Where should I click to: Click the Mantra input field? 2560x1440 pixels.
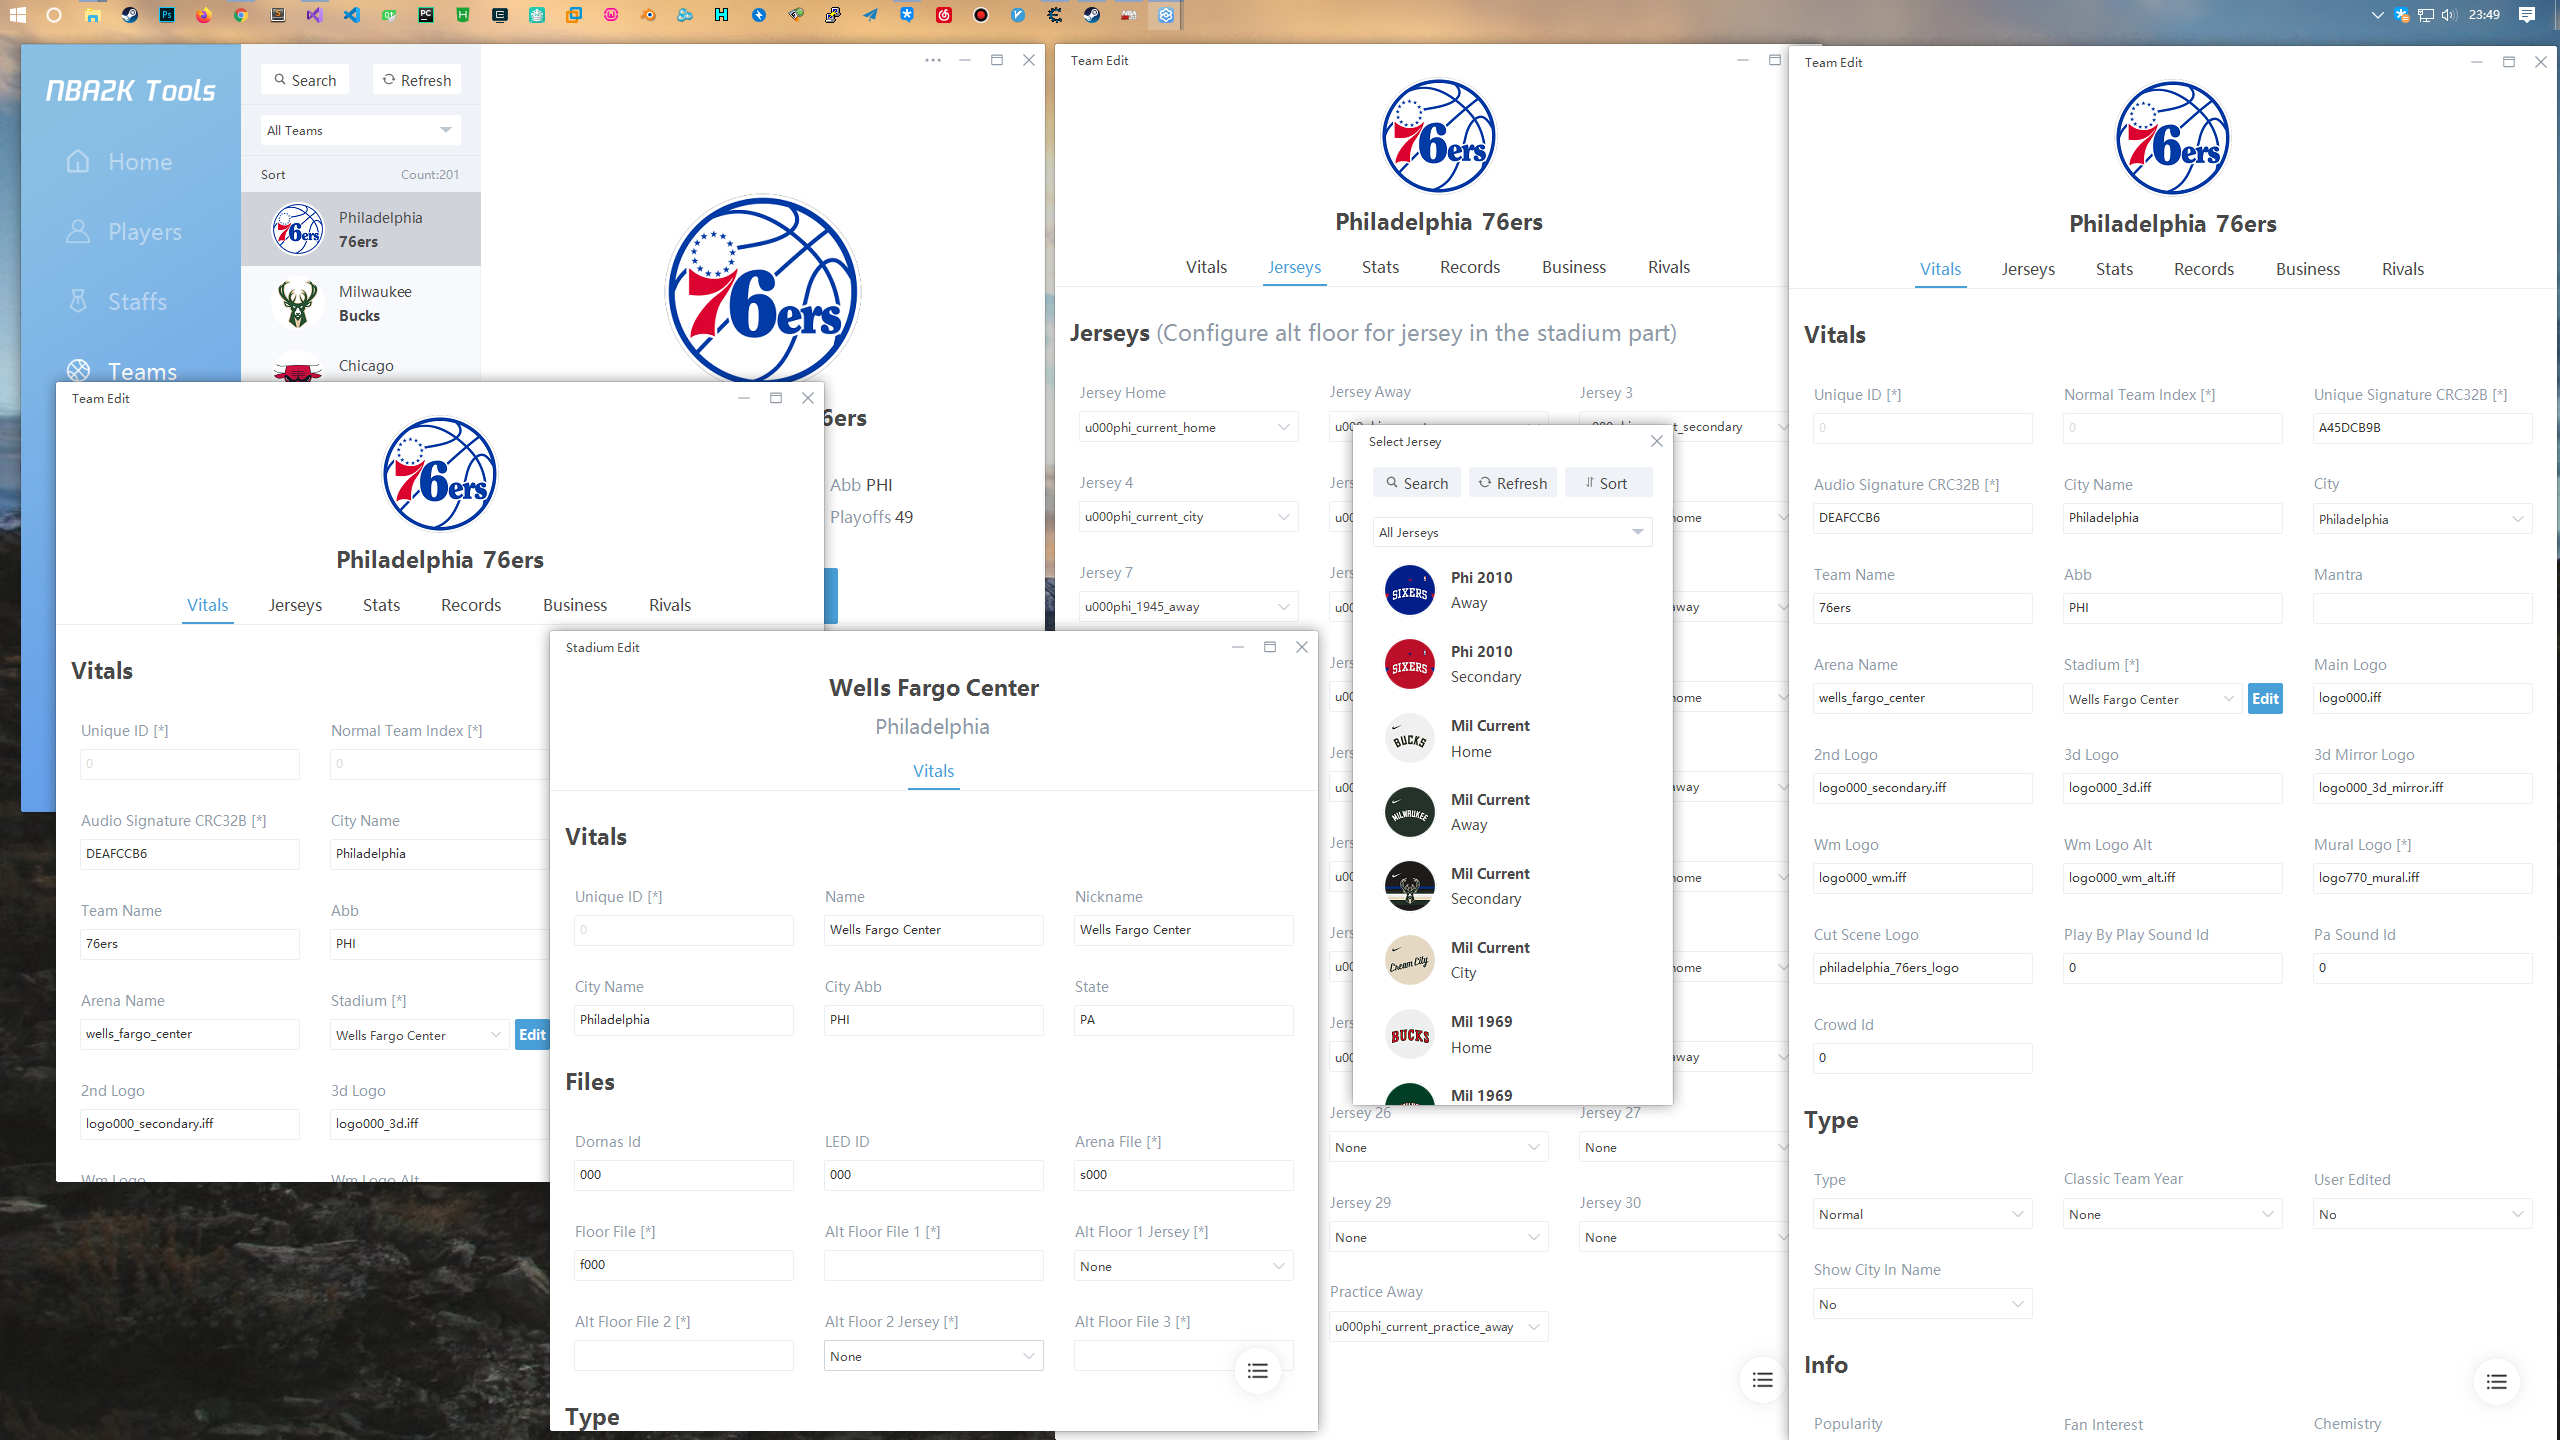[2422, 608]
